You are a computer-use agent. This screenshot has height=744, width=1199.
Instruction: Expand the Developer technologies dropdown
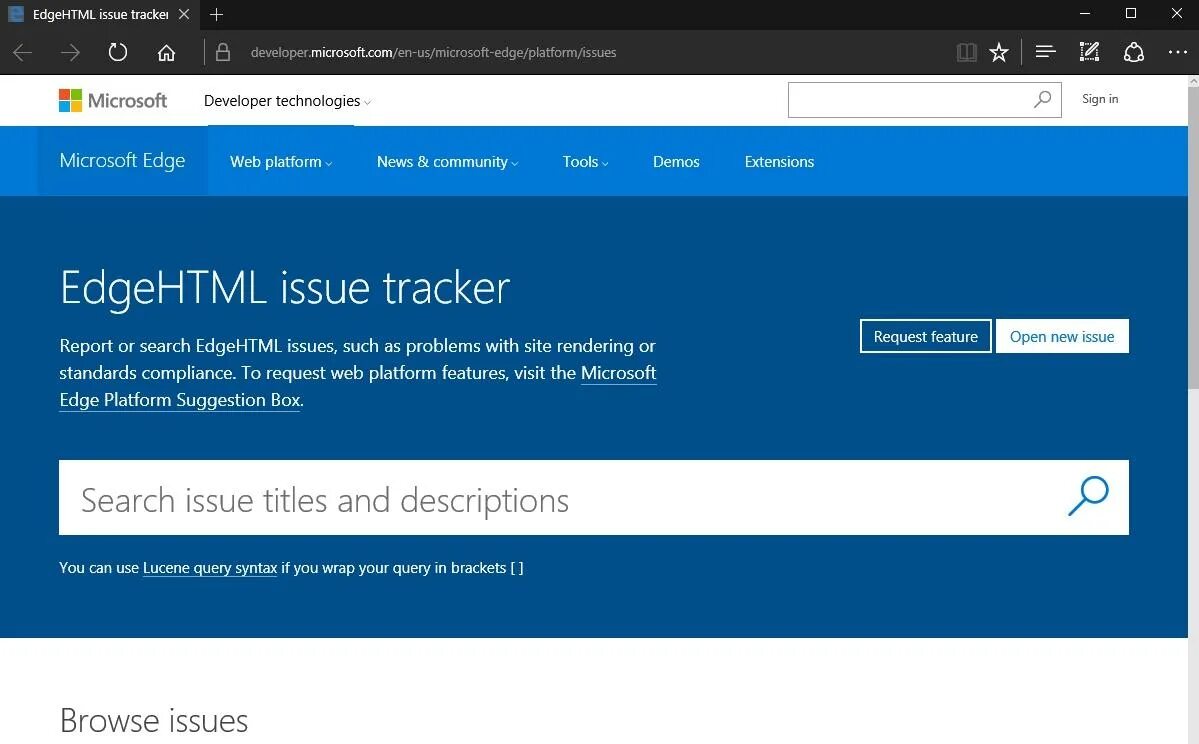click(x=287, y=101)
